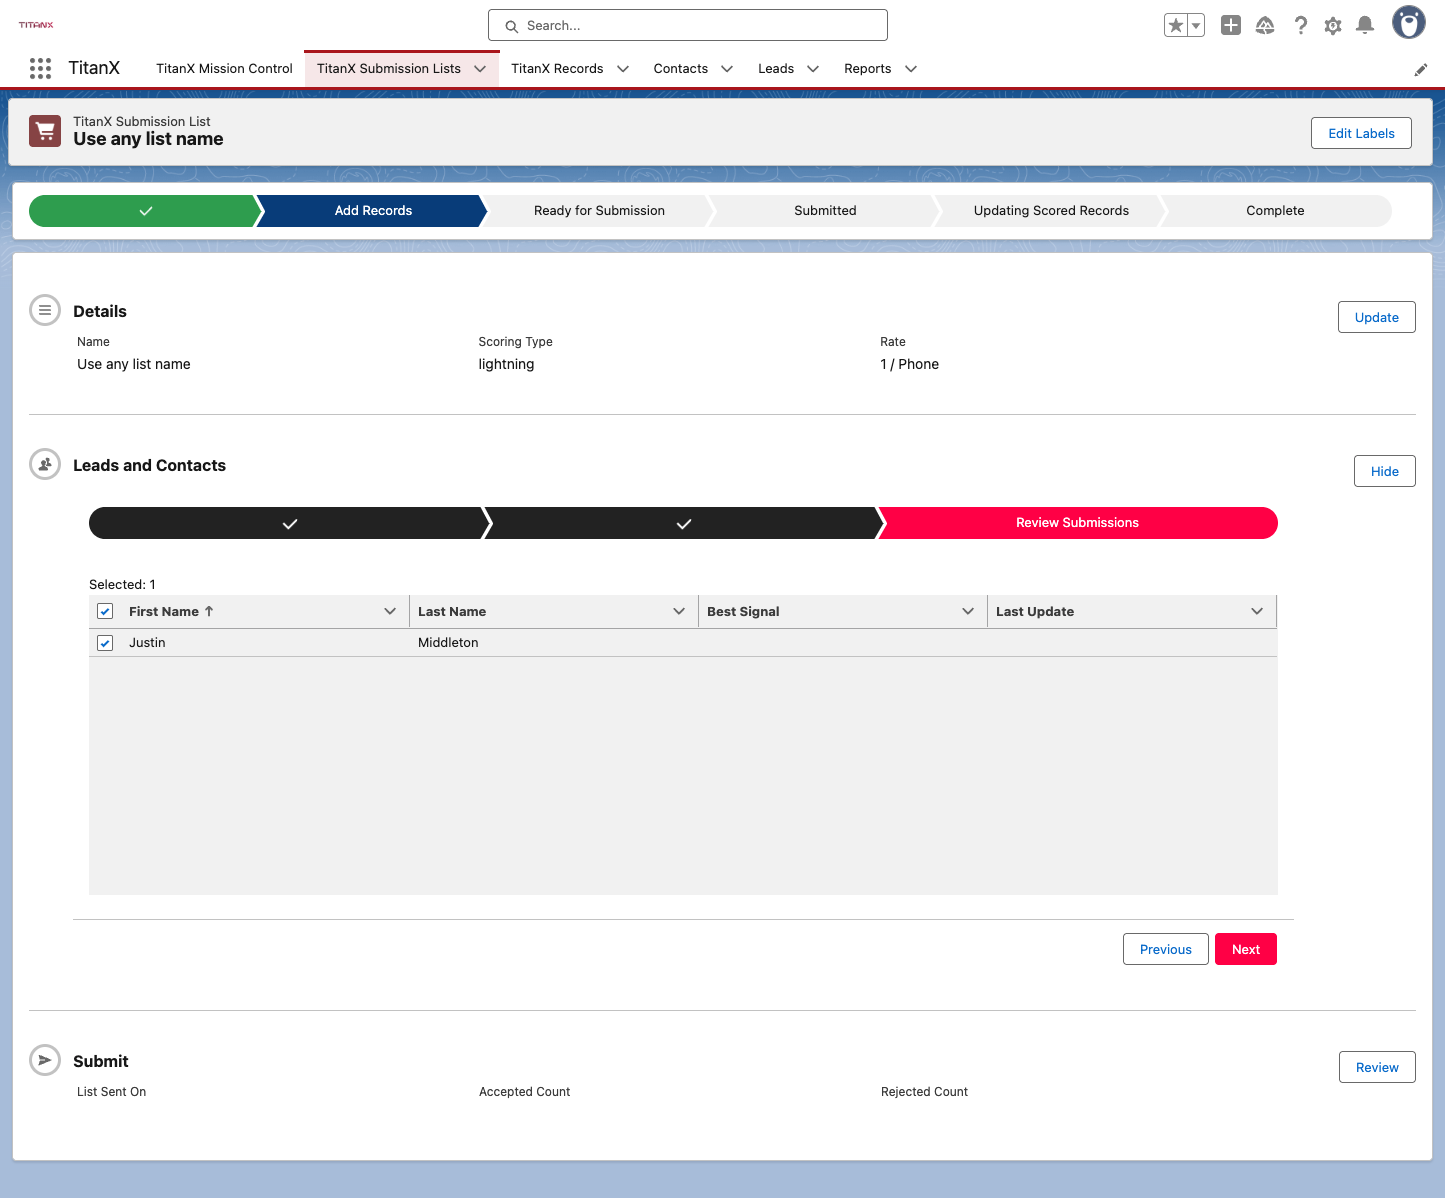The image size is (1445, 1198).
Task: Click the pencil icon to edit navigation
Action: point(1420,69)
